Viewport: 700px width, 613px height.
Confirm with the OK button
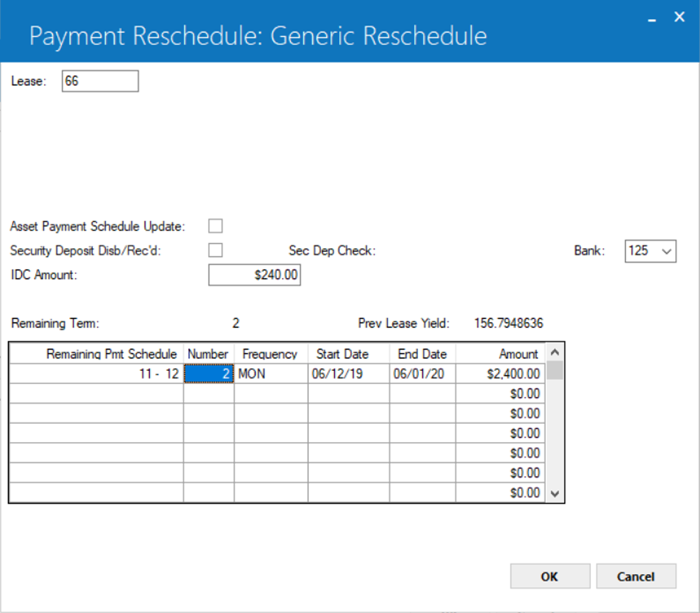[550, 576]
